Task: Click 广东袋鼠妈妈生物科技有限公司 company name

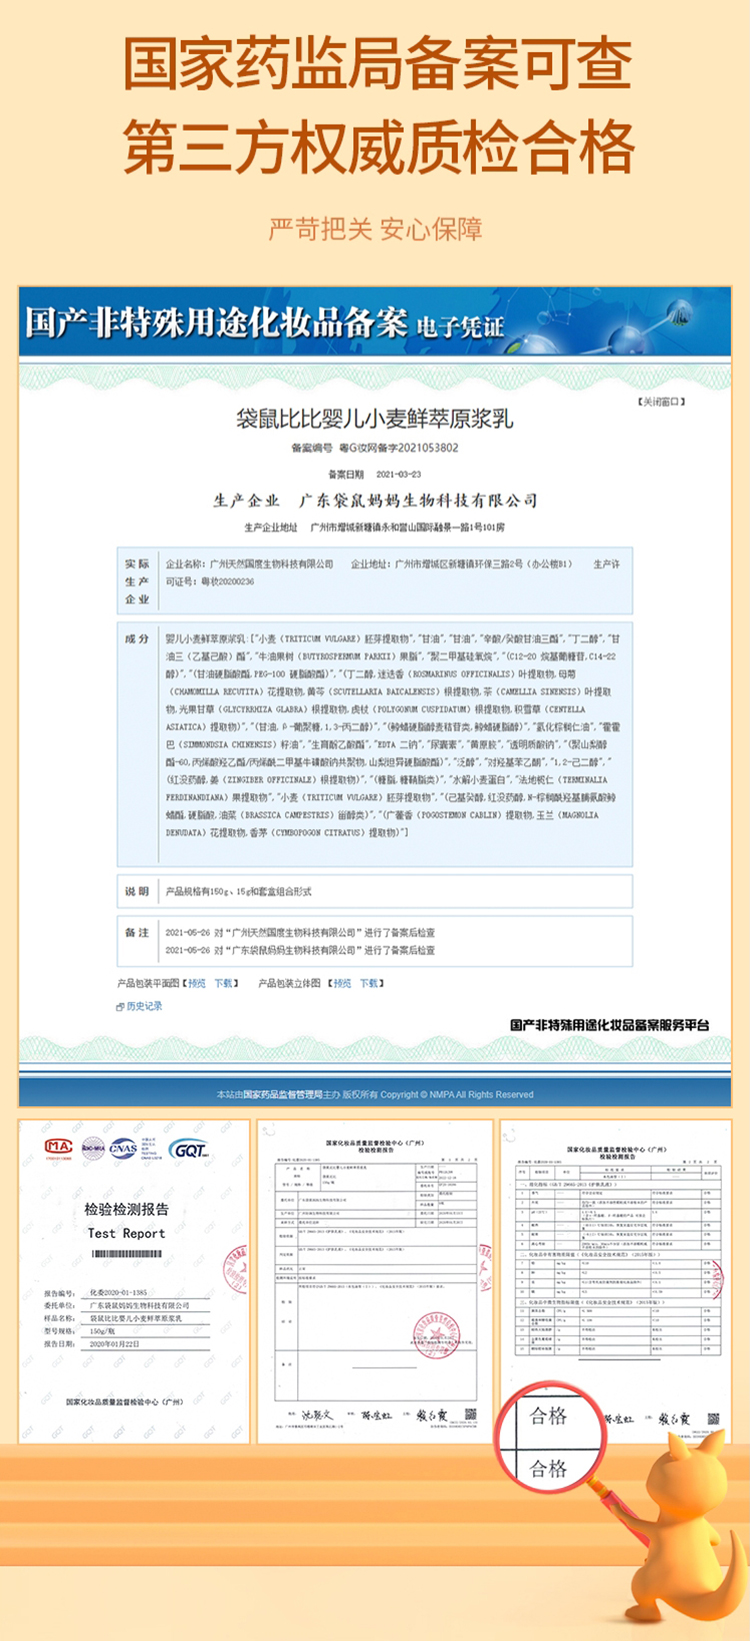Action: tap(418, 500)
